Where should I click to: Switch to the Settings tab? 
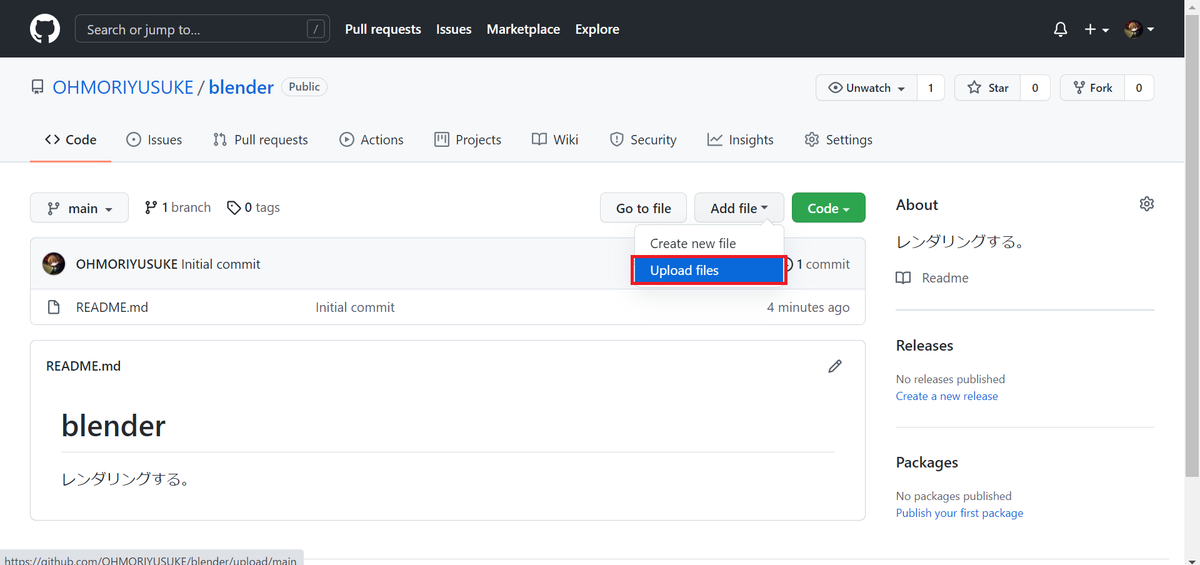pyautogui.click(x=838, y=140)
